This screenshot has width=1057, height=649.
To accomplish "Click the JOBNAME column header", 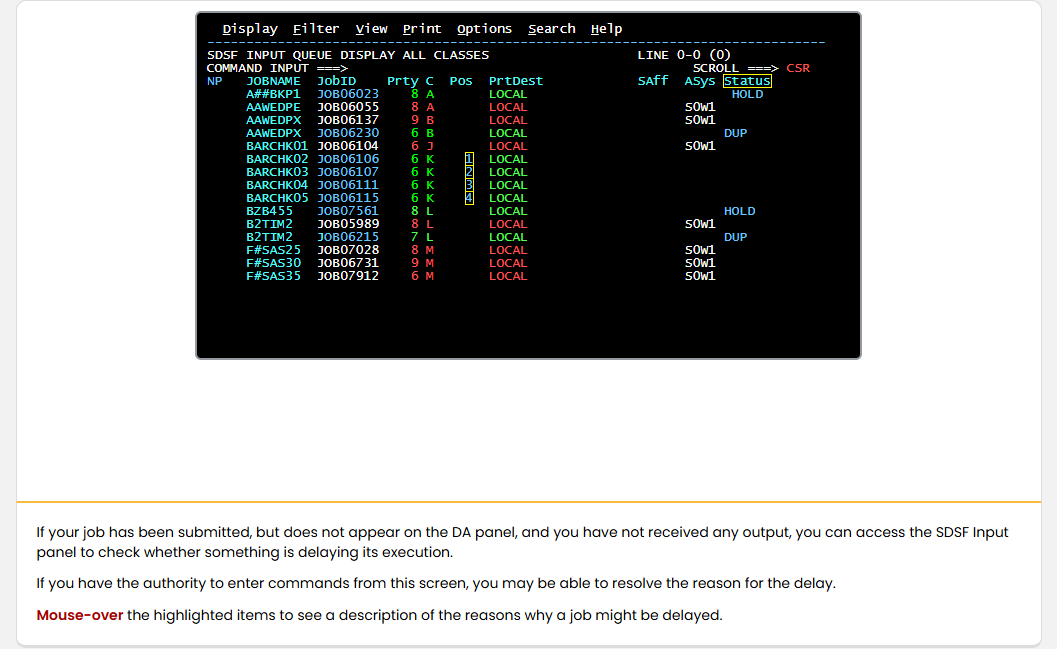I will [273, 81].
